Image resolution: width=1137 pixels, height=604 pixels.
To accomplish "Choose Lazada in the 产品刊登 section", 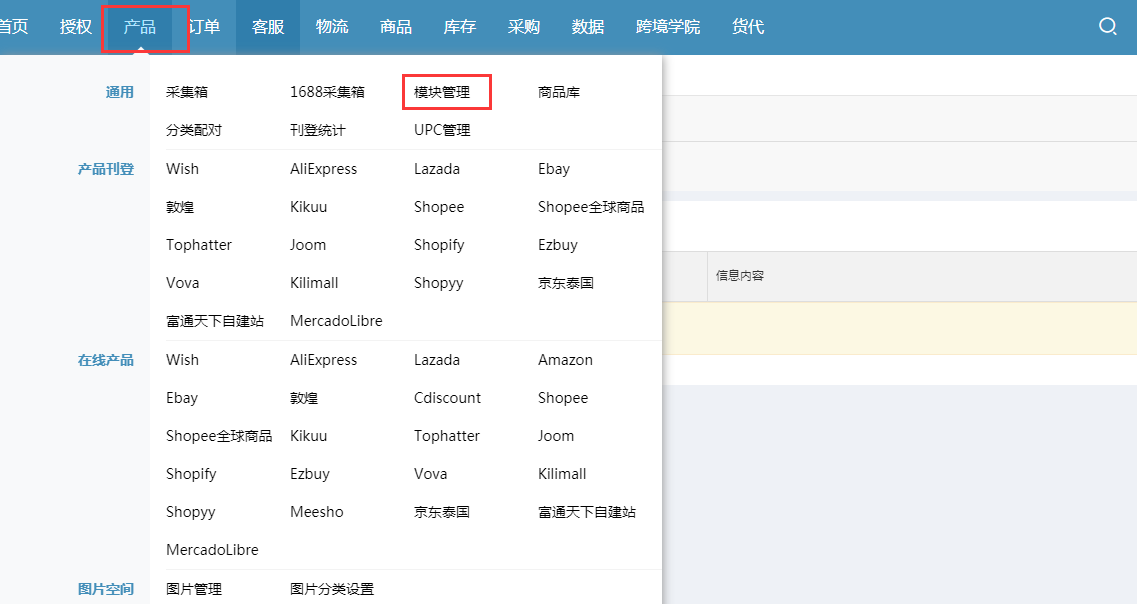I will (x=437, y=169).
